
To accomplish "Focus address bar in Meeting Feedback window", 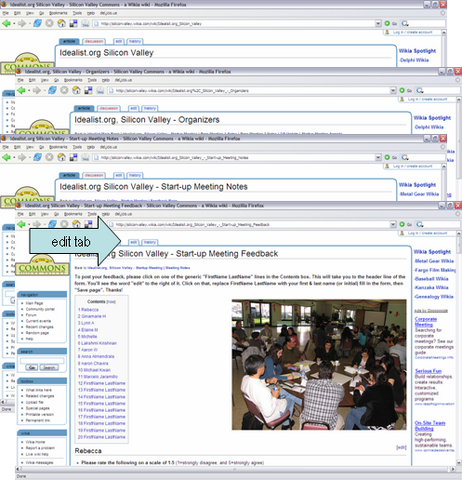I will tap(249, 224).
